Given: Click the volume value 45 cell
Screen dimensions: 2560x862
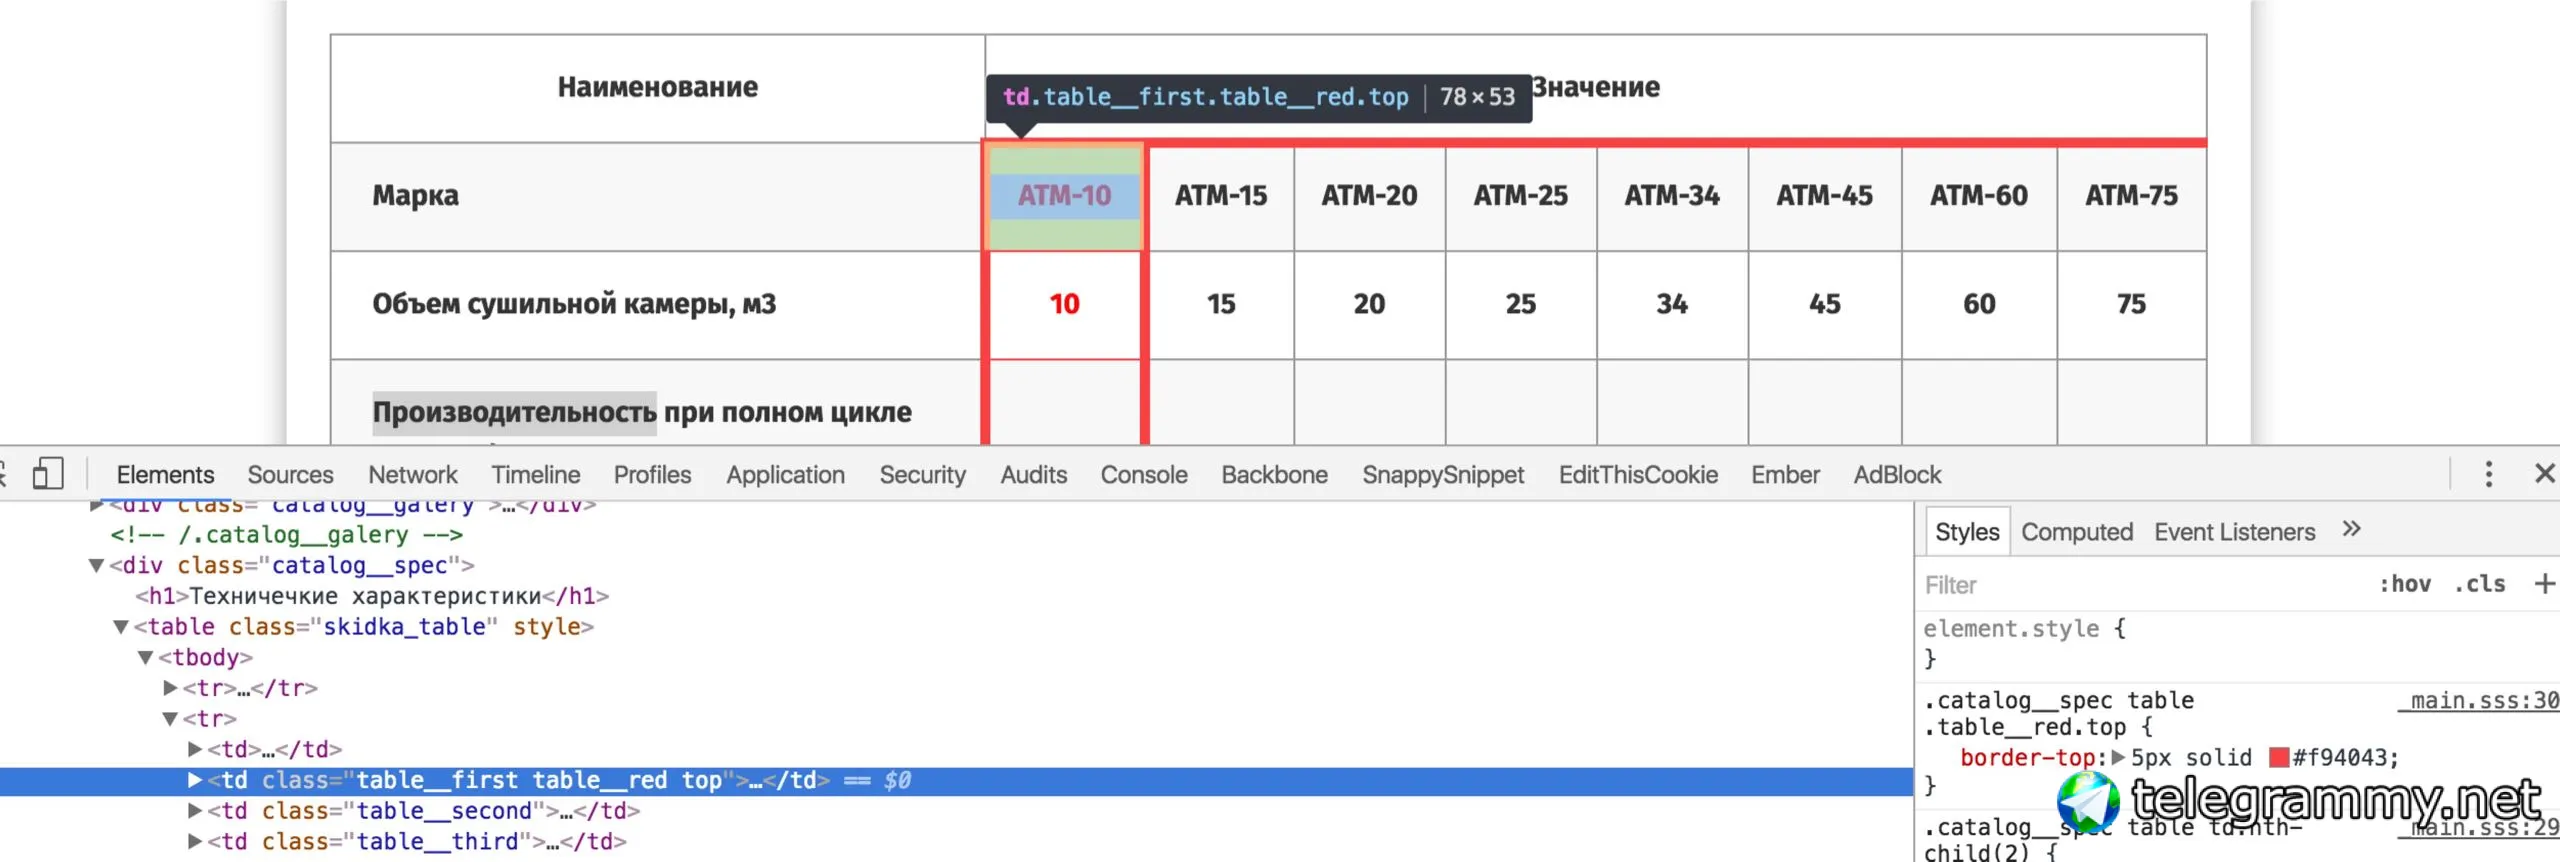Looking at the screenshot, I should pyautogui.click(x=1825, y=305).
